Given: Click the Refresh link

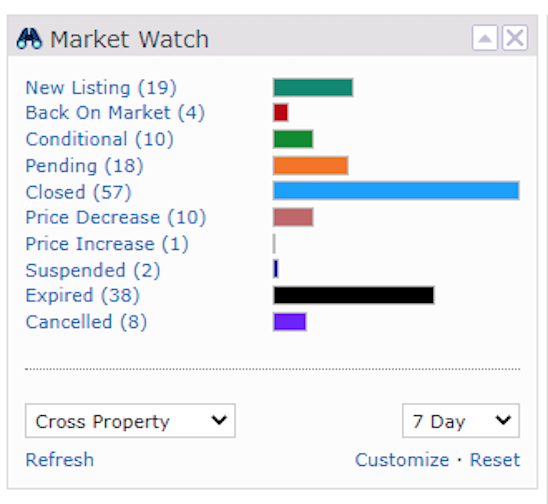Looking at the screenshot, I should click(60, 460).
